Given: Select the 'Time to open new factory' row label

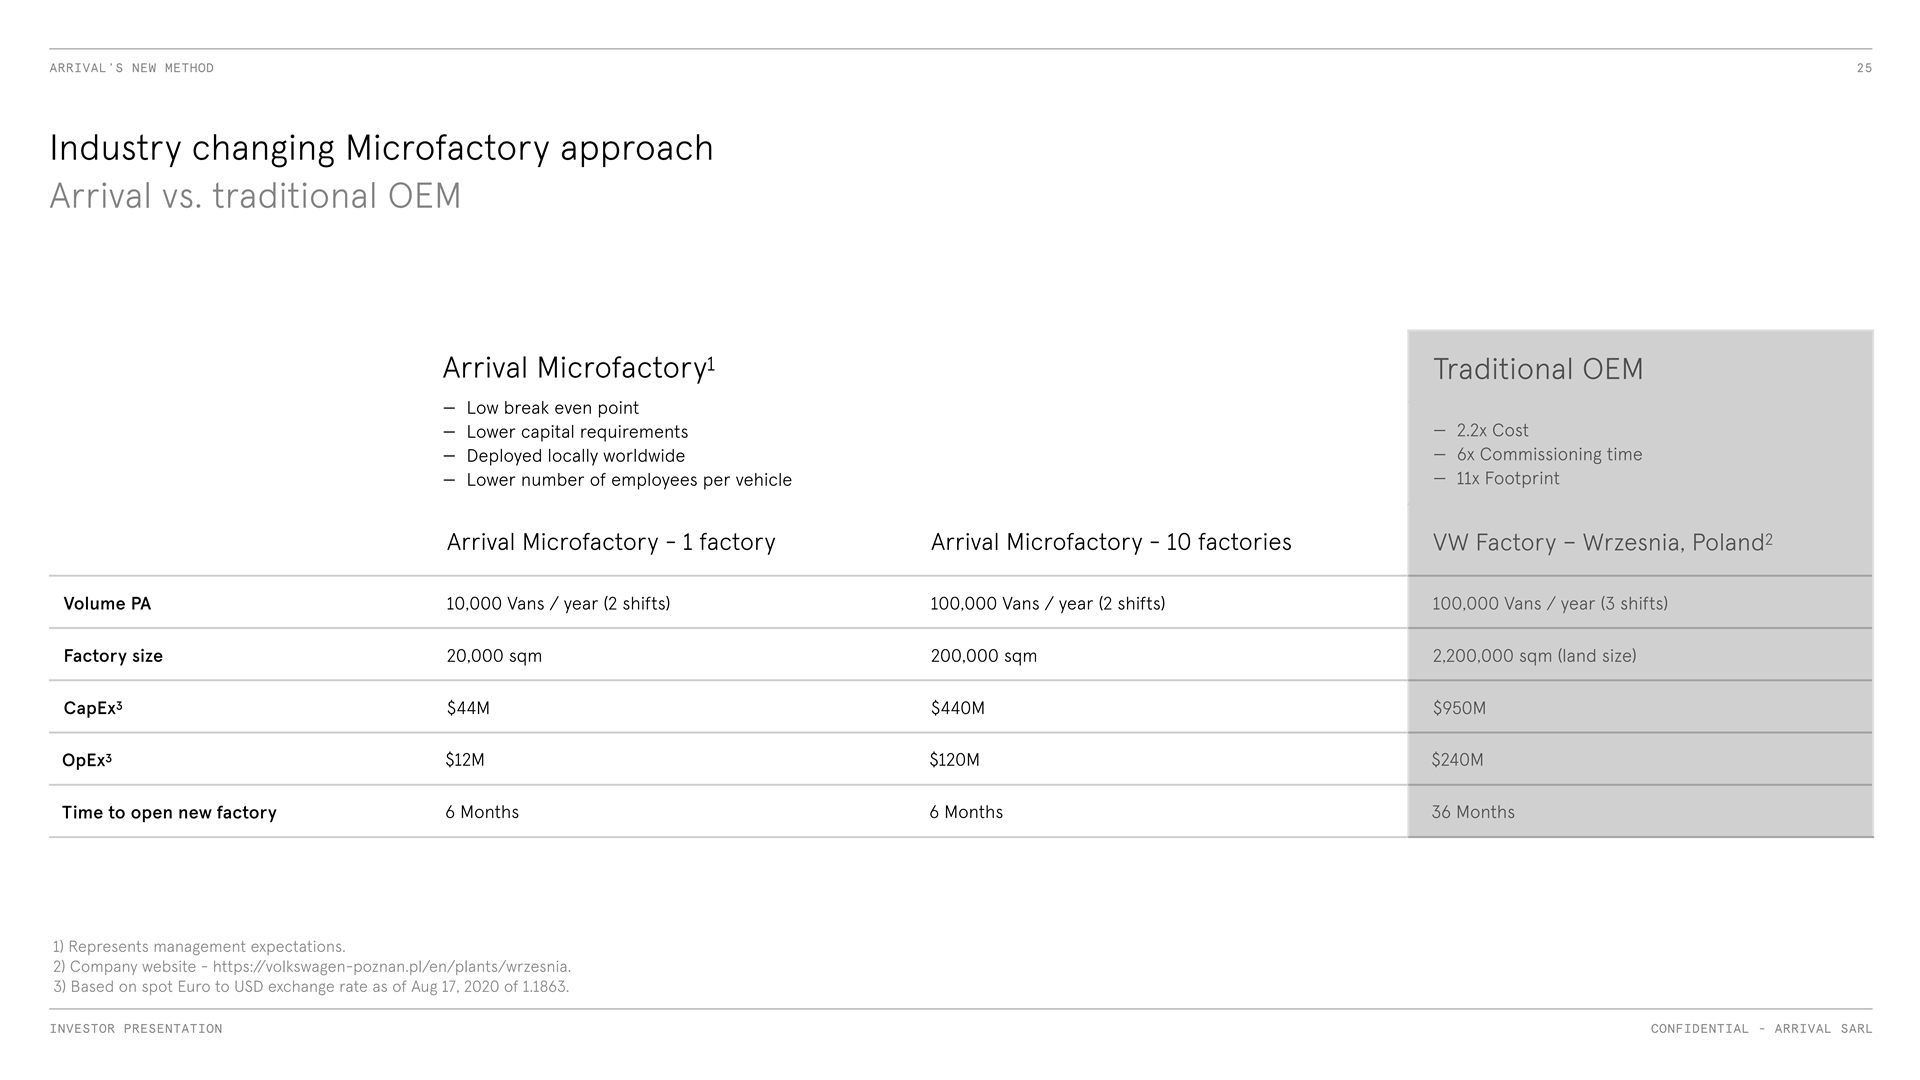Looking at the screenshot, I should (169, 813).
